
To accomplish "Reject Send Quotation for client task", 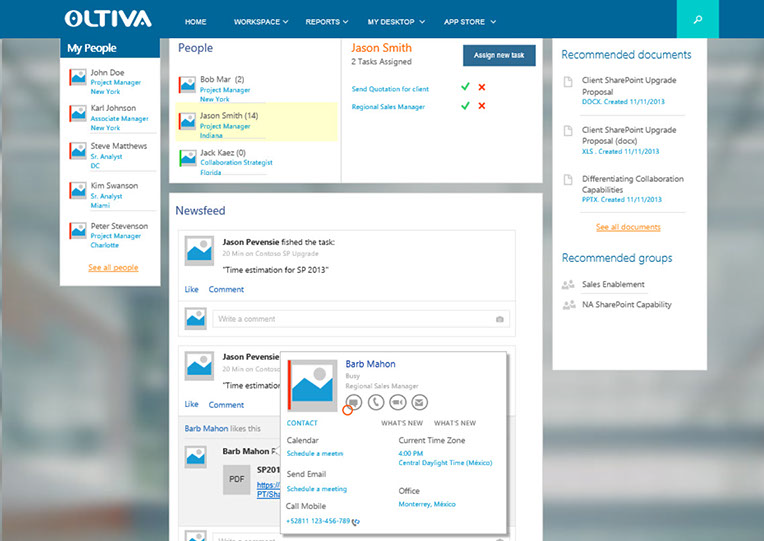I will coord(482,88).
